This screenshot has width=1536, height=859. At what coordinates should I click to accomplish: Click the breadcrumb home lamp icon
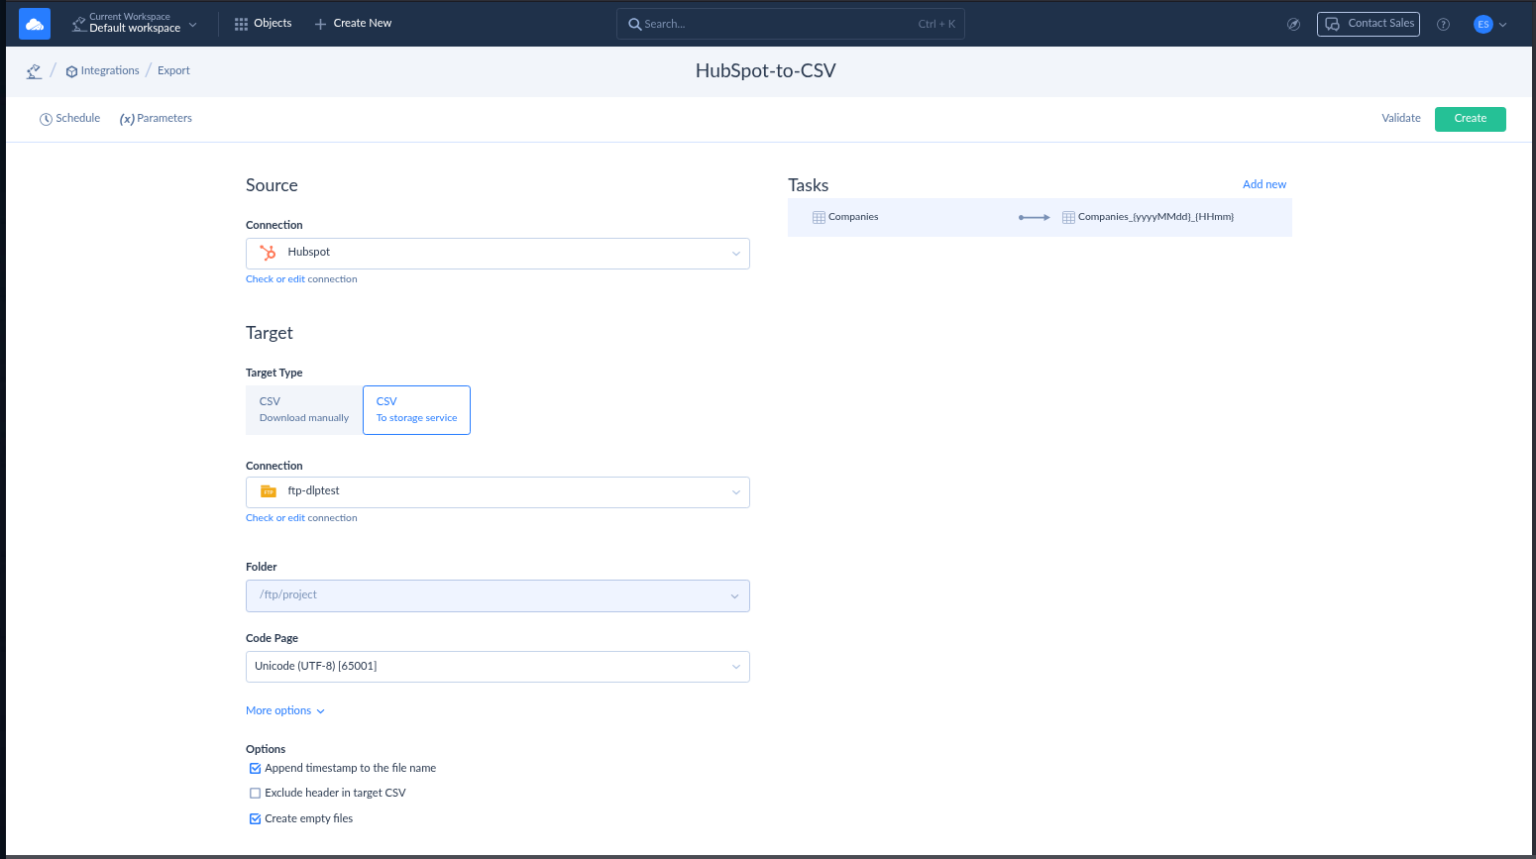[x=34, y=70]
